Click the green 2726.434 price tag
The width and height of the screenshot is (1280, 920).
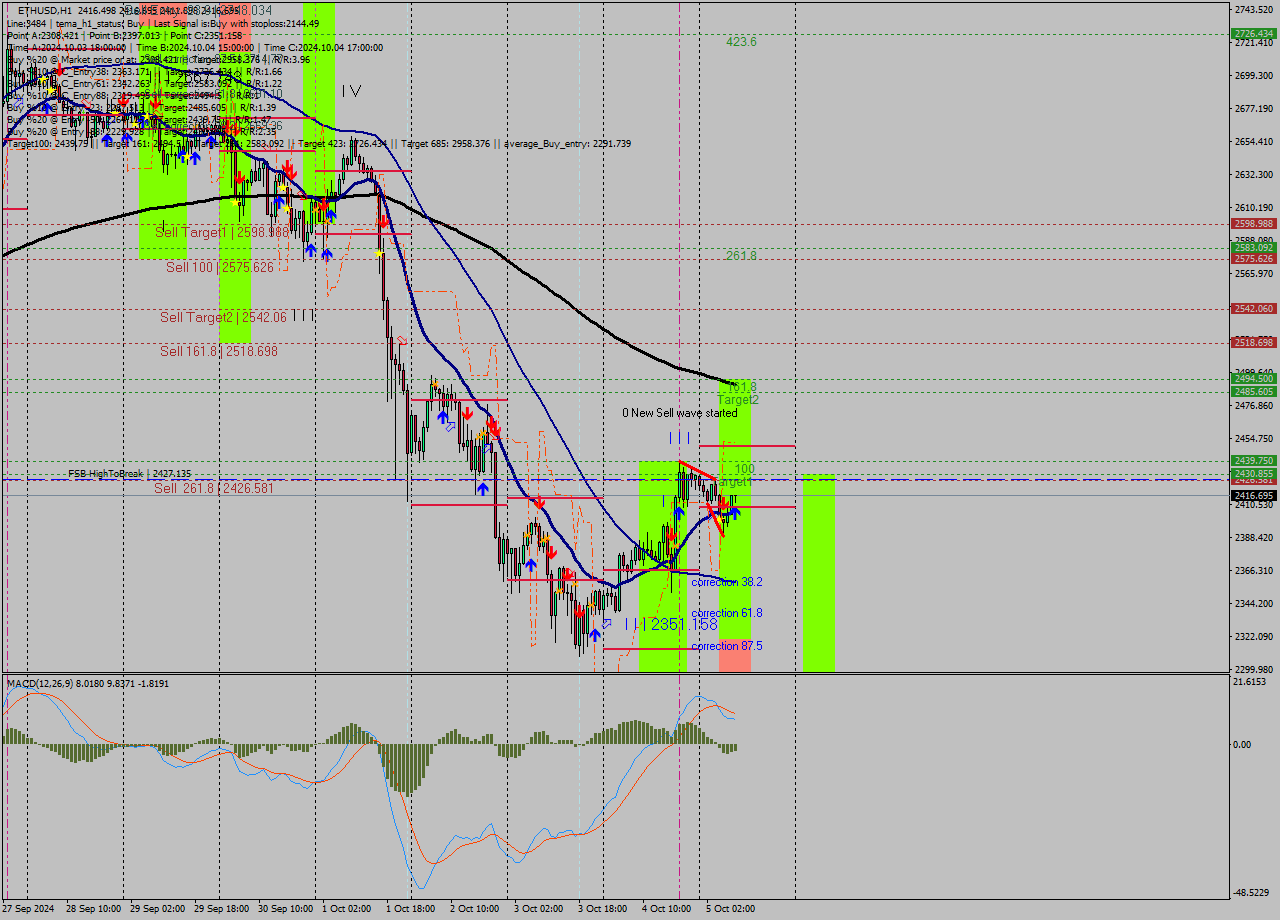click(1254, 34)
